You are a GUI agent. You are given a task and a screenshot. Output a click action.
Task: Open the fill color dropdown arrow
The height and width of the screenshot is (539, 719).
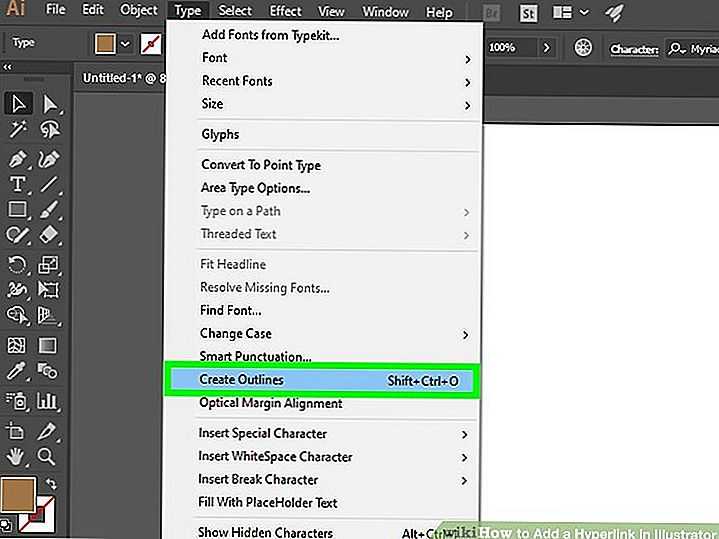(x=125, y=44)
